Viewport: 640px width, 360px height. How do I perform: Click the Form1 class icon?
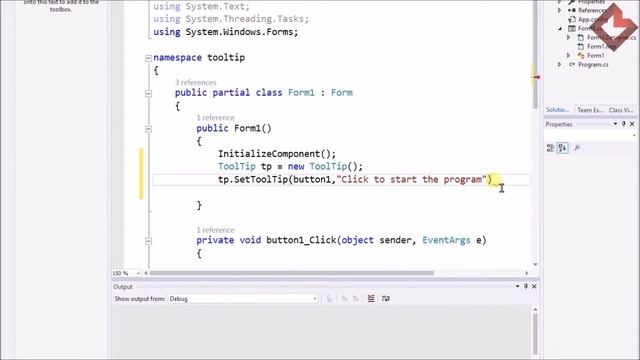pyautogui.click(x=581, y=56)
